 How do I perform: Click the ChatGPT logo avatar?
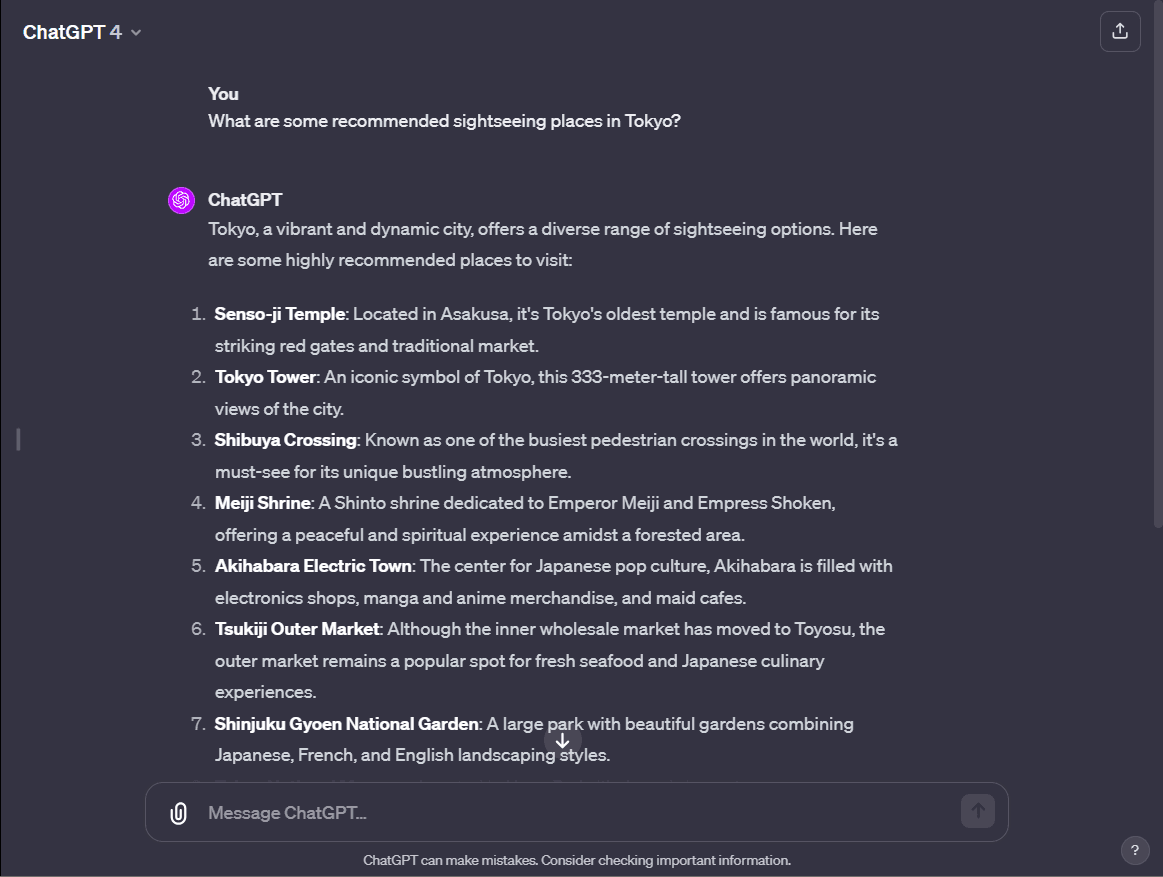pyautogui.click(x=181, y=200)
